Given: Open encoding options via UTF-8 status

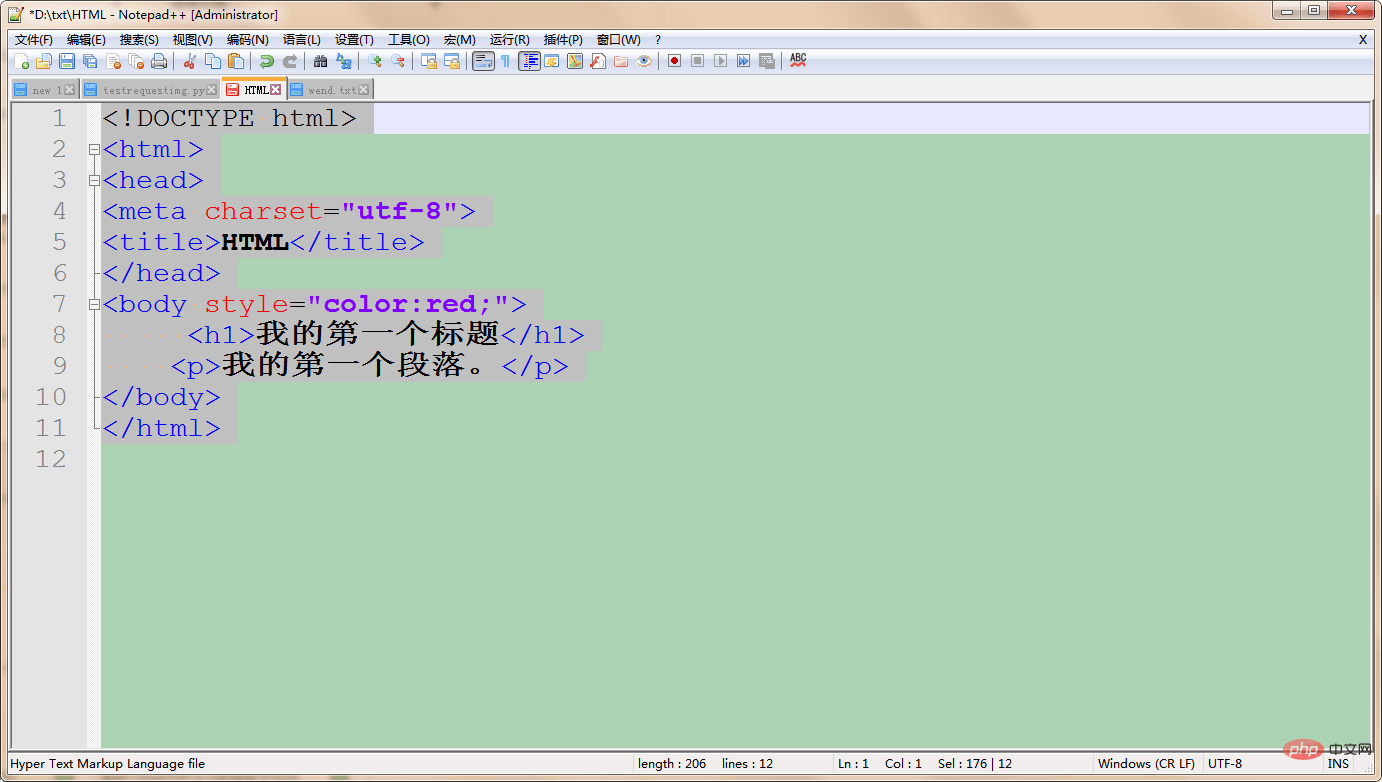Looking at the screenshot, I should point(1225,763).
